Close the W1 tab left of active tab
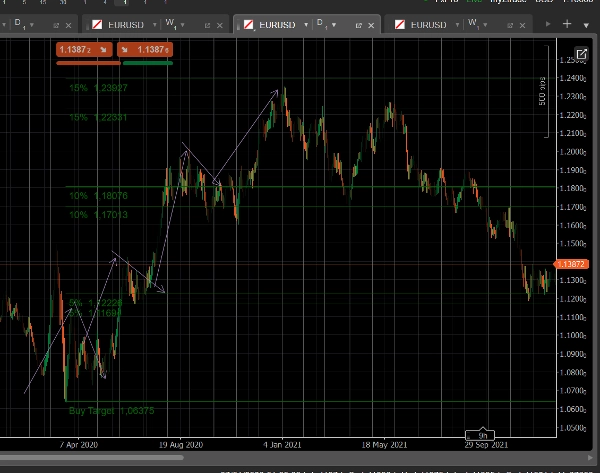Image resolution: width=600 pixels, height=473 pixels. pyautogui.click(x=220, y=25)
